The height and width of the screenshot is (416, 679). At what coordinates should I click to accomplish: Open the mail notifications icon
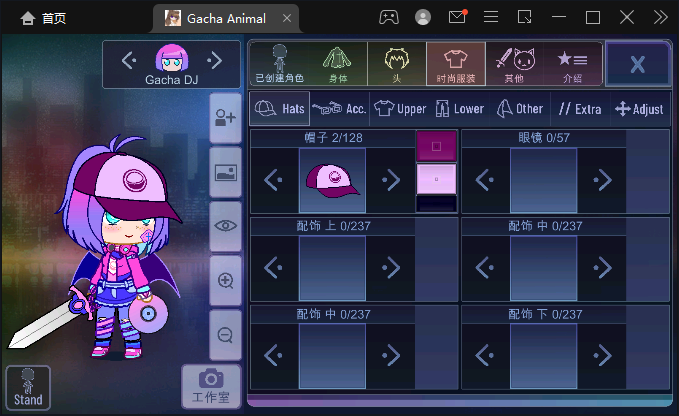click(457, 17)
